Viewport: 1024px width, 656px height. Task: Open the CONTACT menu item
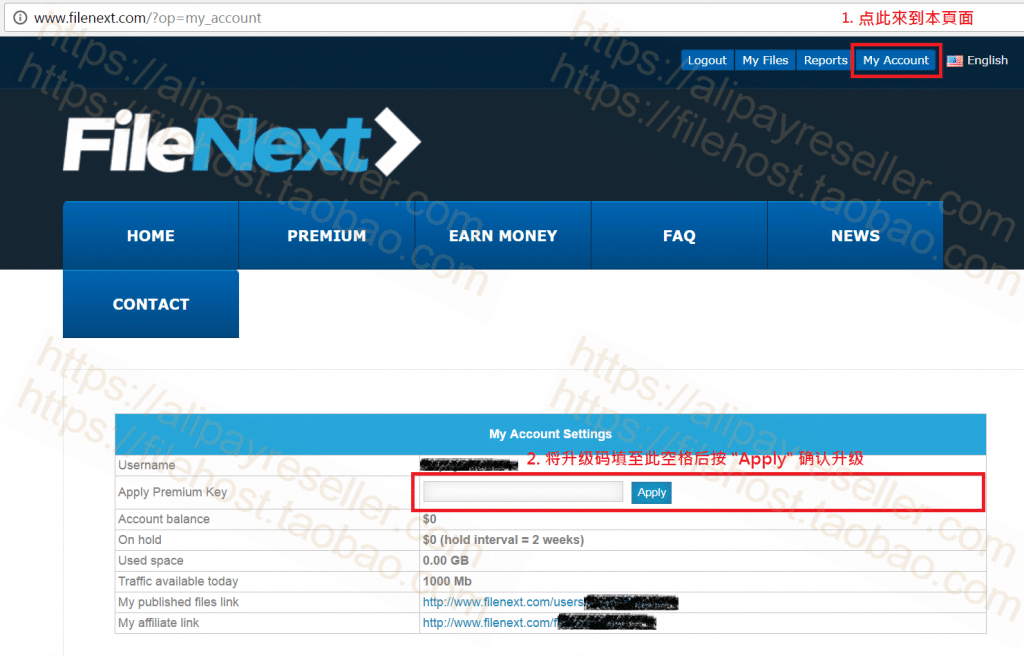150,304
